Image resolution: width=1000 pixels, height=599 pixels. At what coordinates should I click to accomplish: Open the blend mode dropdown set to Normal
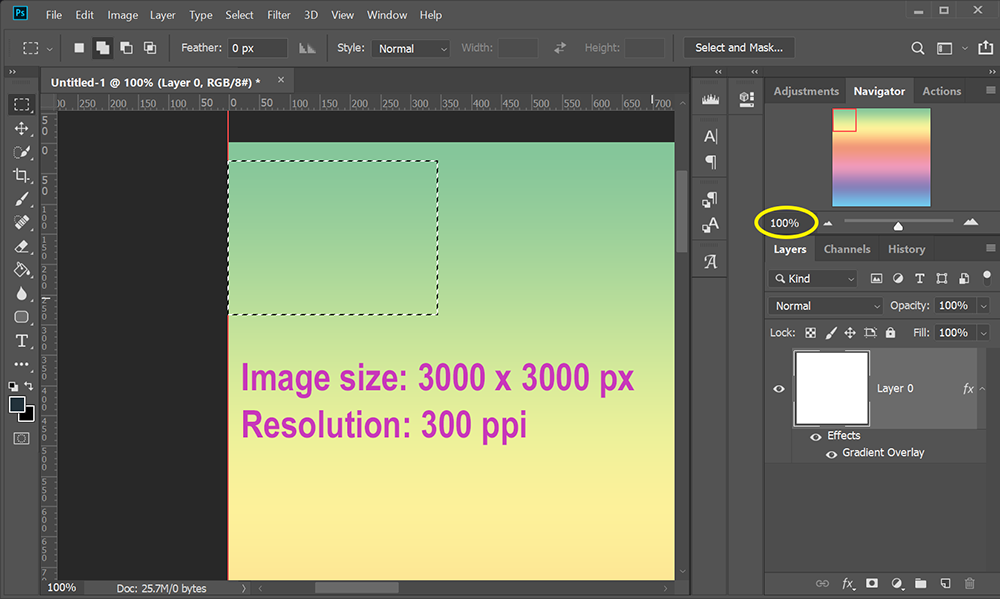click(825, 305)
